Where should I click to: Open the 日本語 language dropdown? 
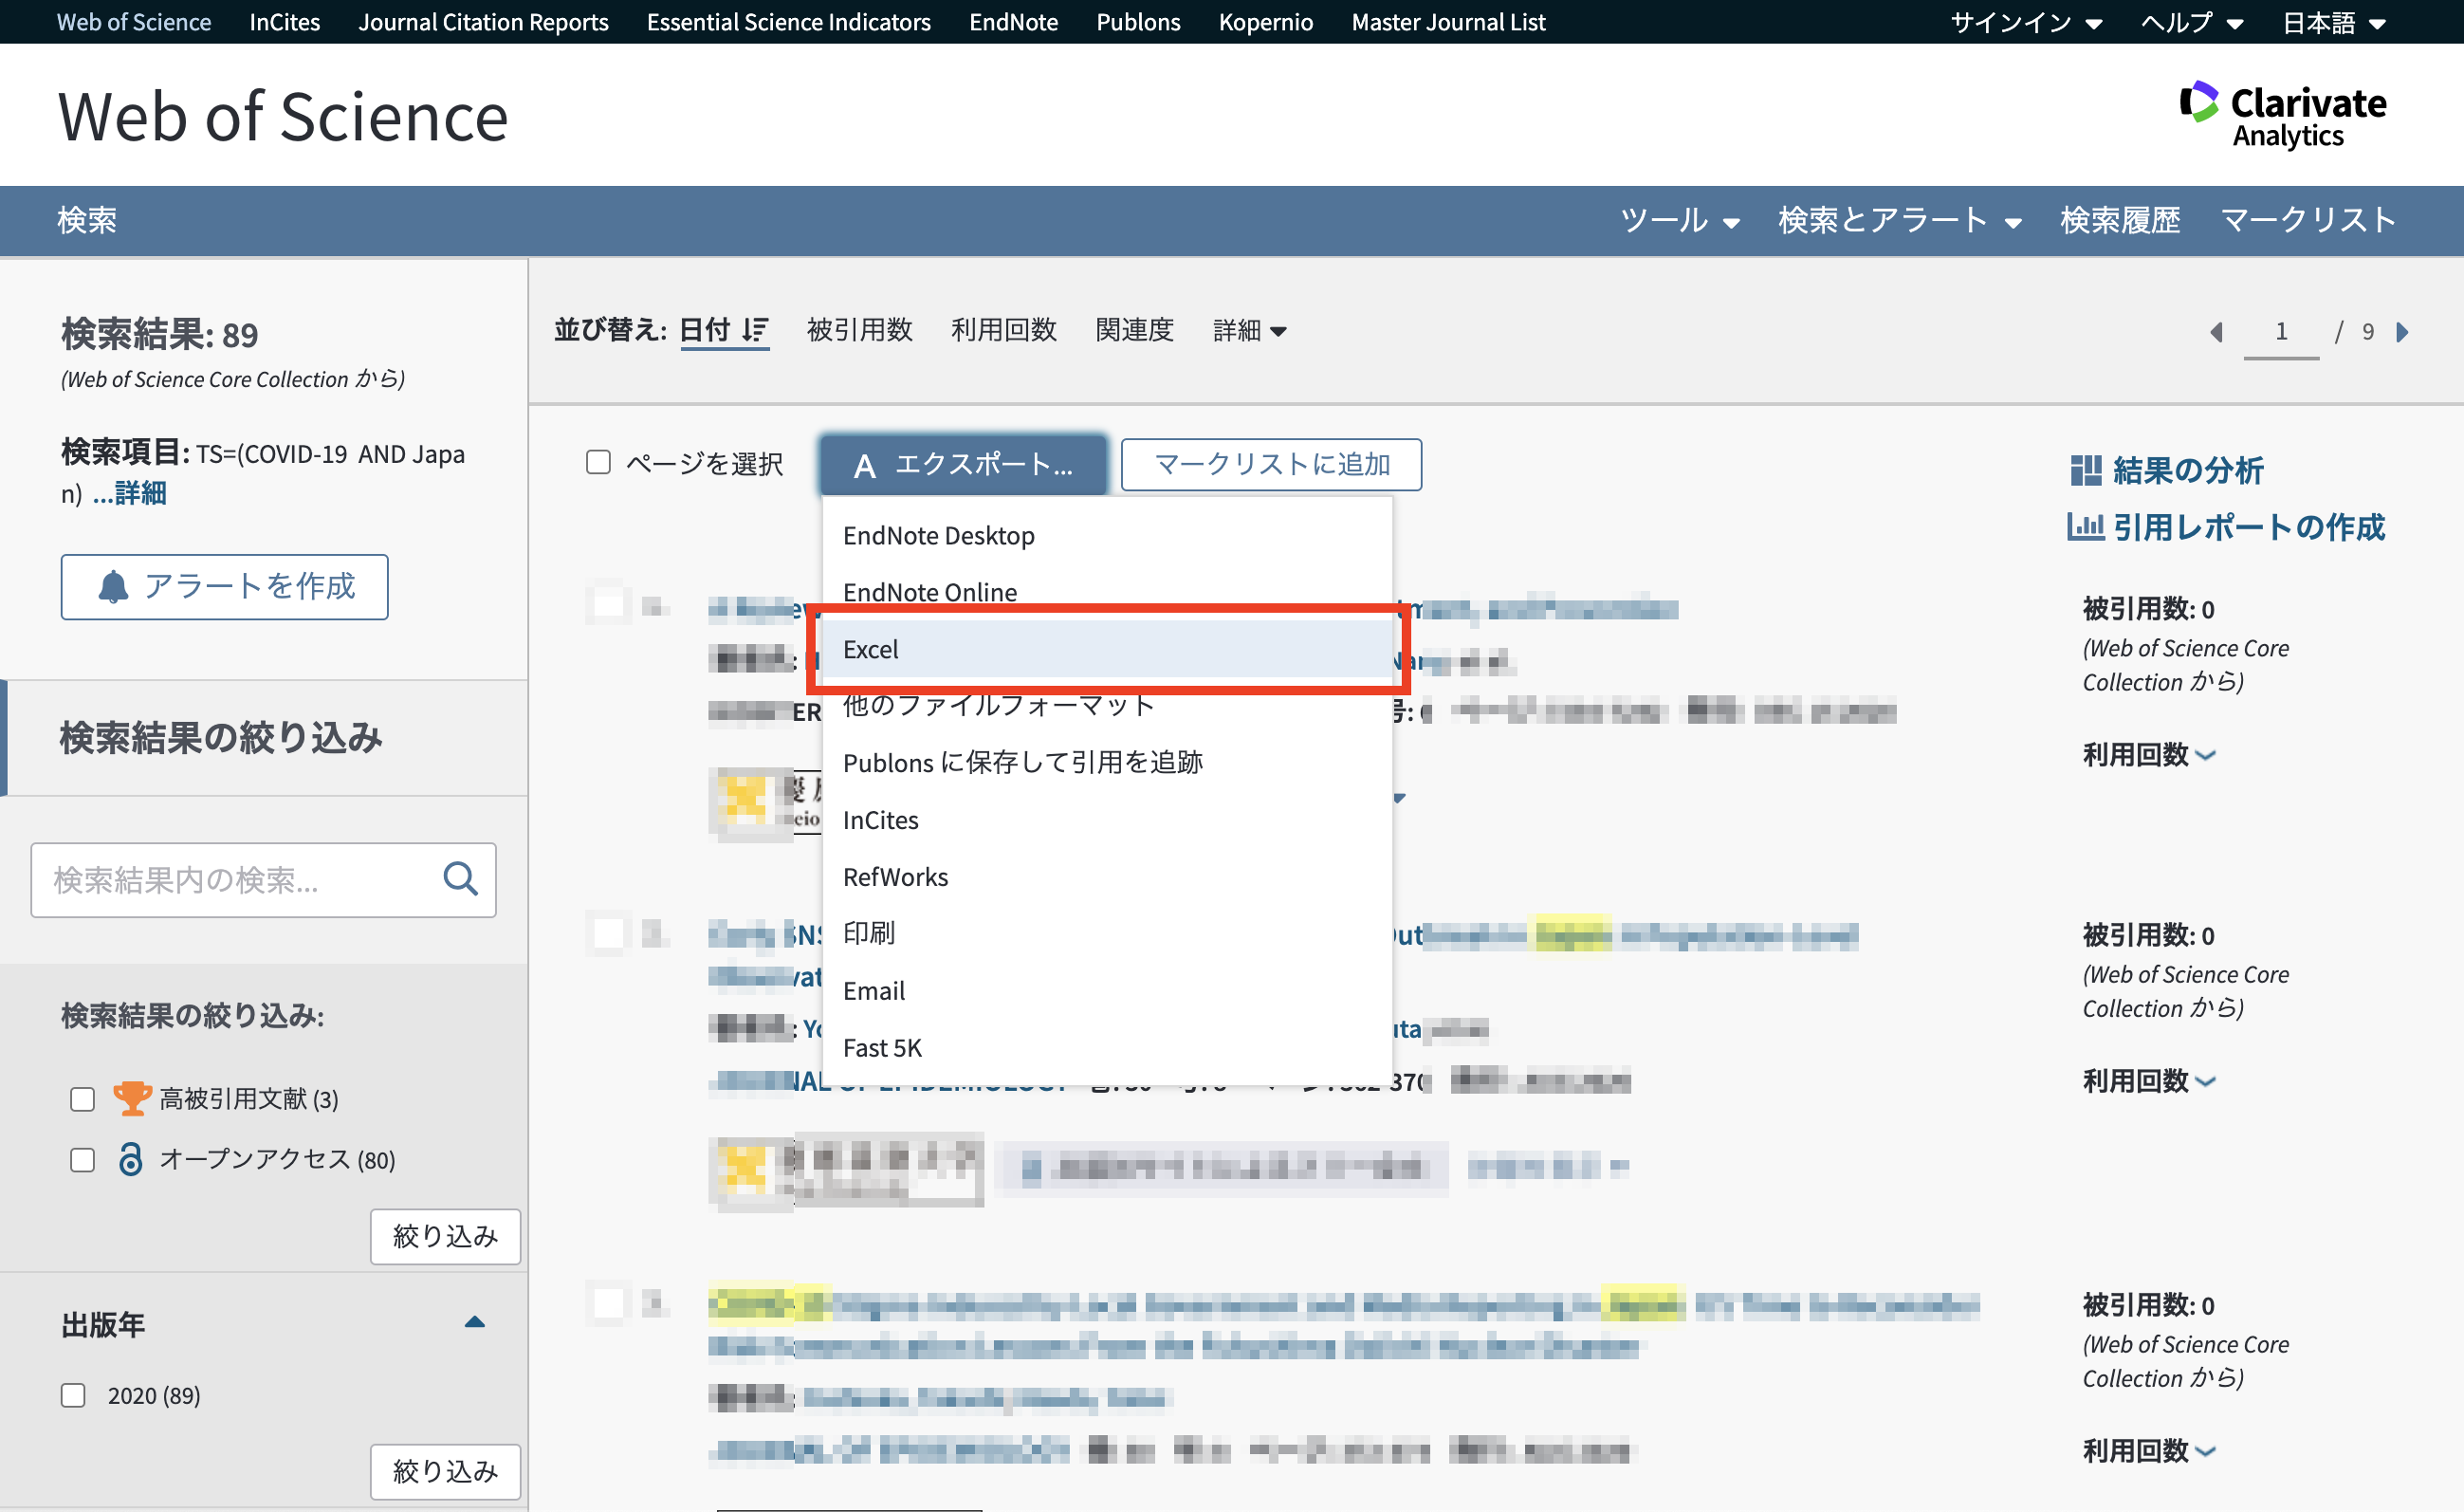[2333, 22]
